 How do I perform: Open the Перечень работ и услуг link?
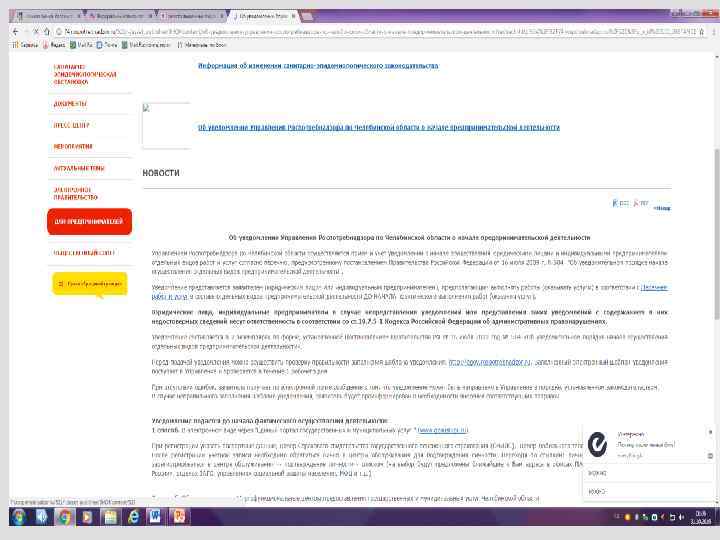coord(654,287)
